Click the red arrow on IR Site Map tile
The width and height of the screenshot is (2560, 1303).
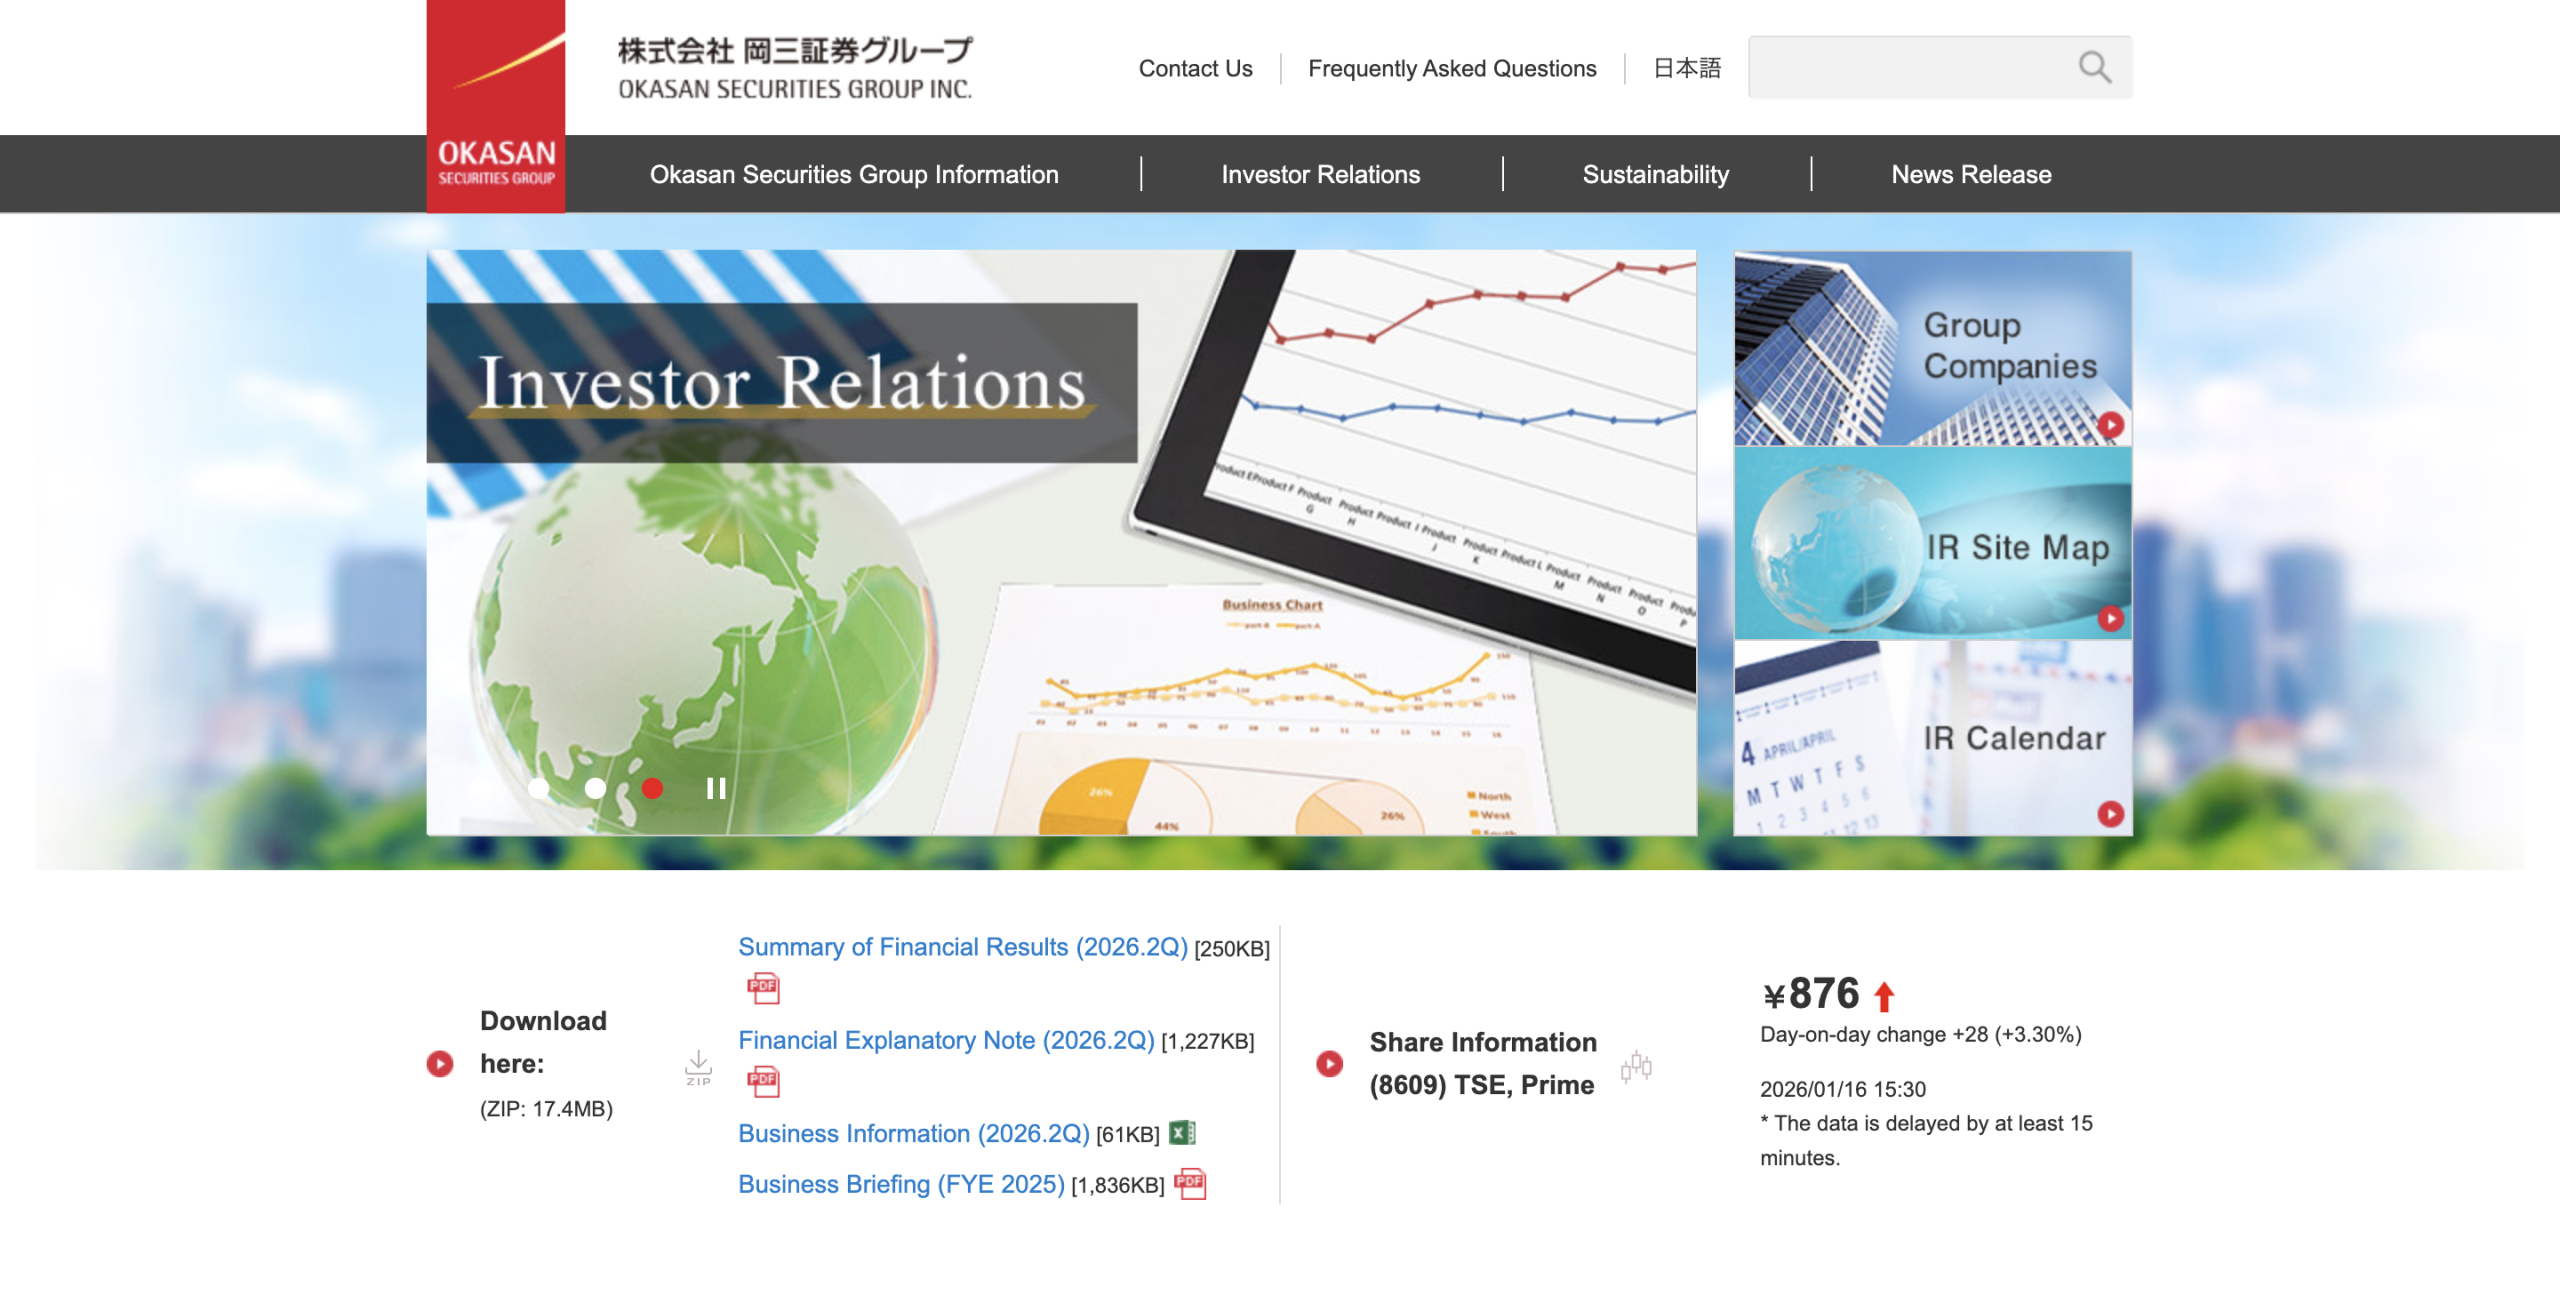click(2110, 619)
